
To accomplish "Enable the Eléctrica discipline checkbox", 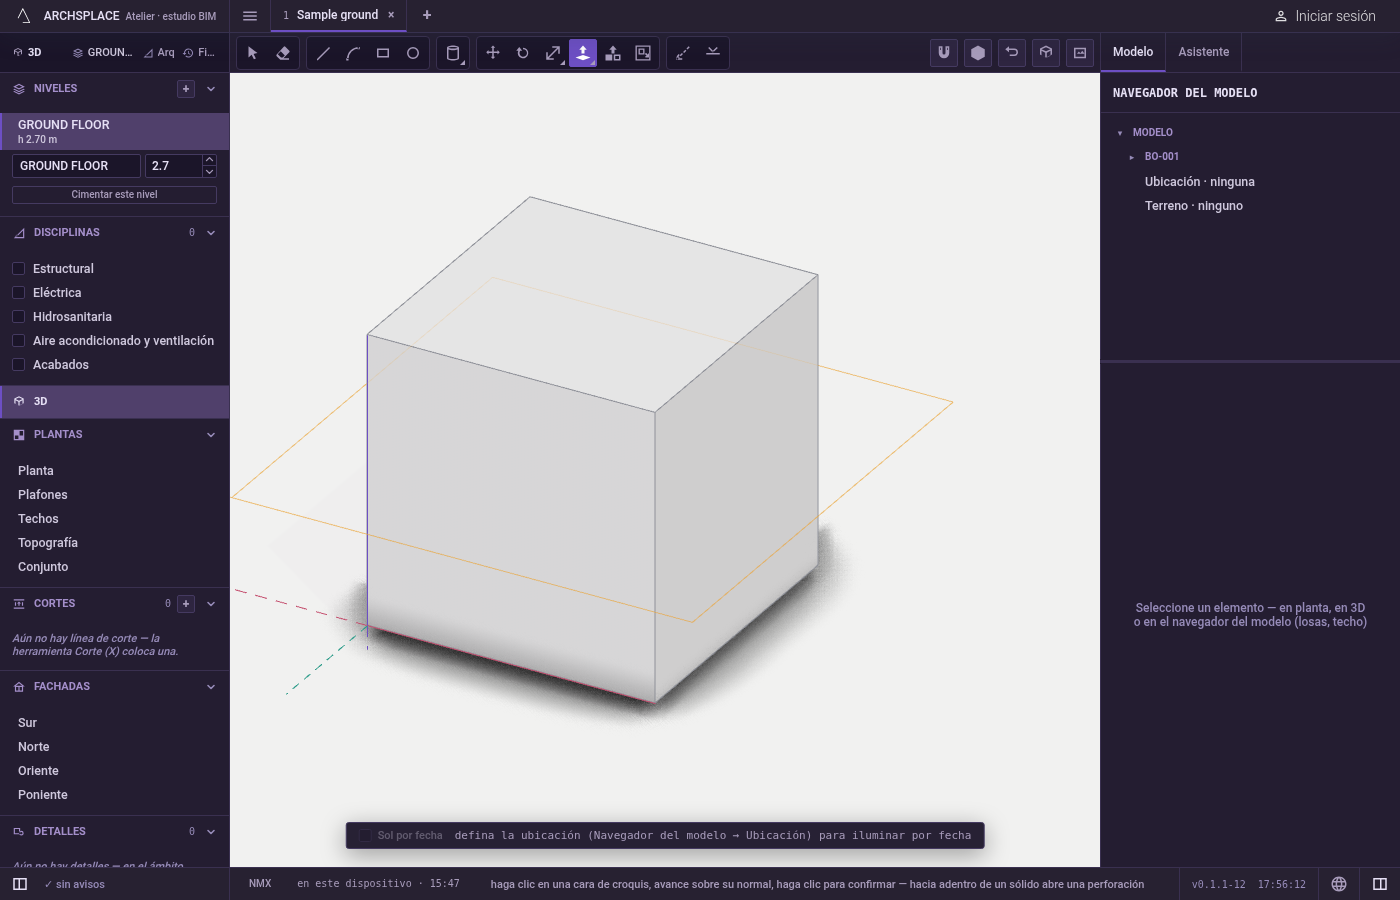I will coord(18,293).
